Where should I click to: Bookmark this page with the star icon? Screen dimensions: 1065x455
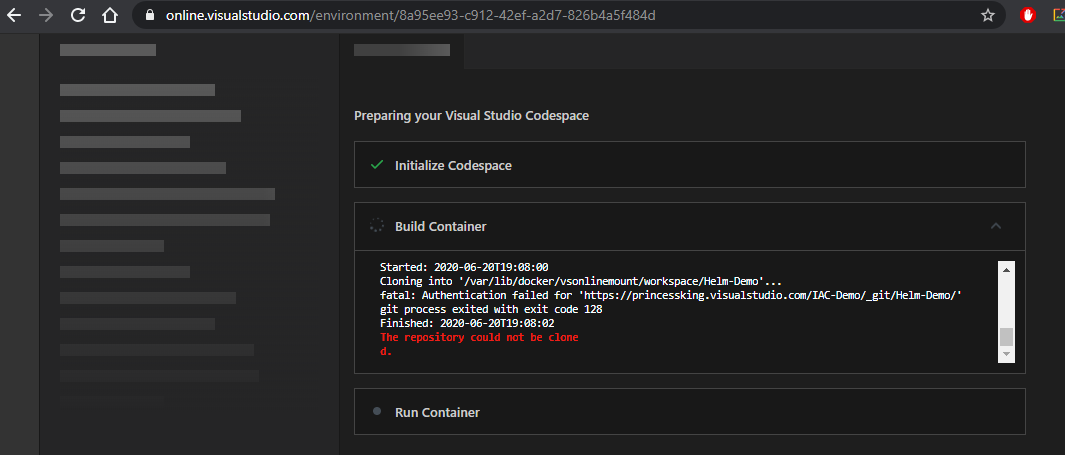988,15
